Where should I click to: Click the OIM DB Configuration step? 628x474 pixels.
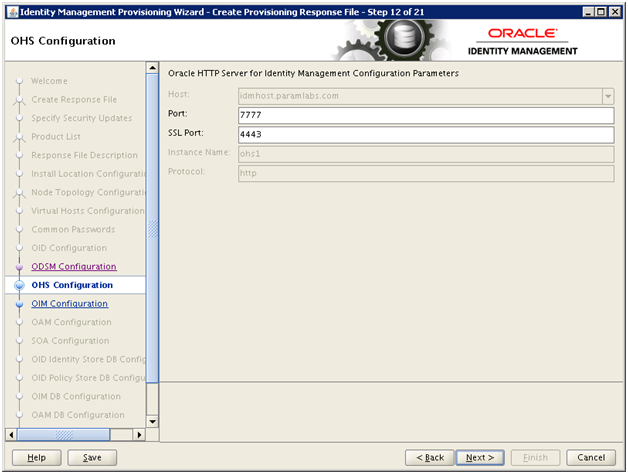pyautogui.click(x=76, y=396)
